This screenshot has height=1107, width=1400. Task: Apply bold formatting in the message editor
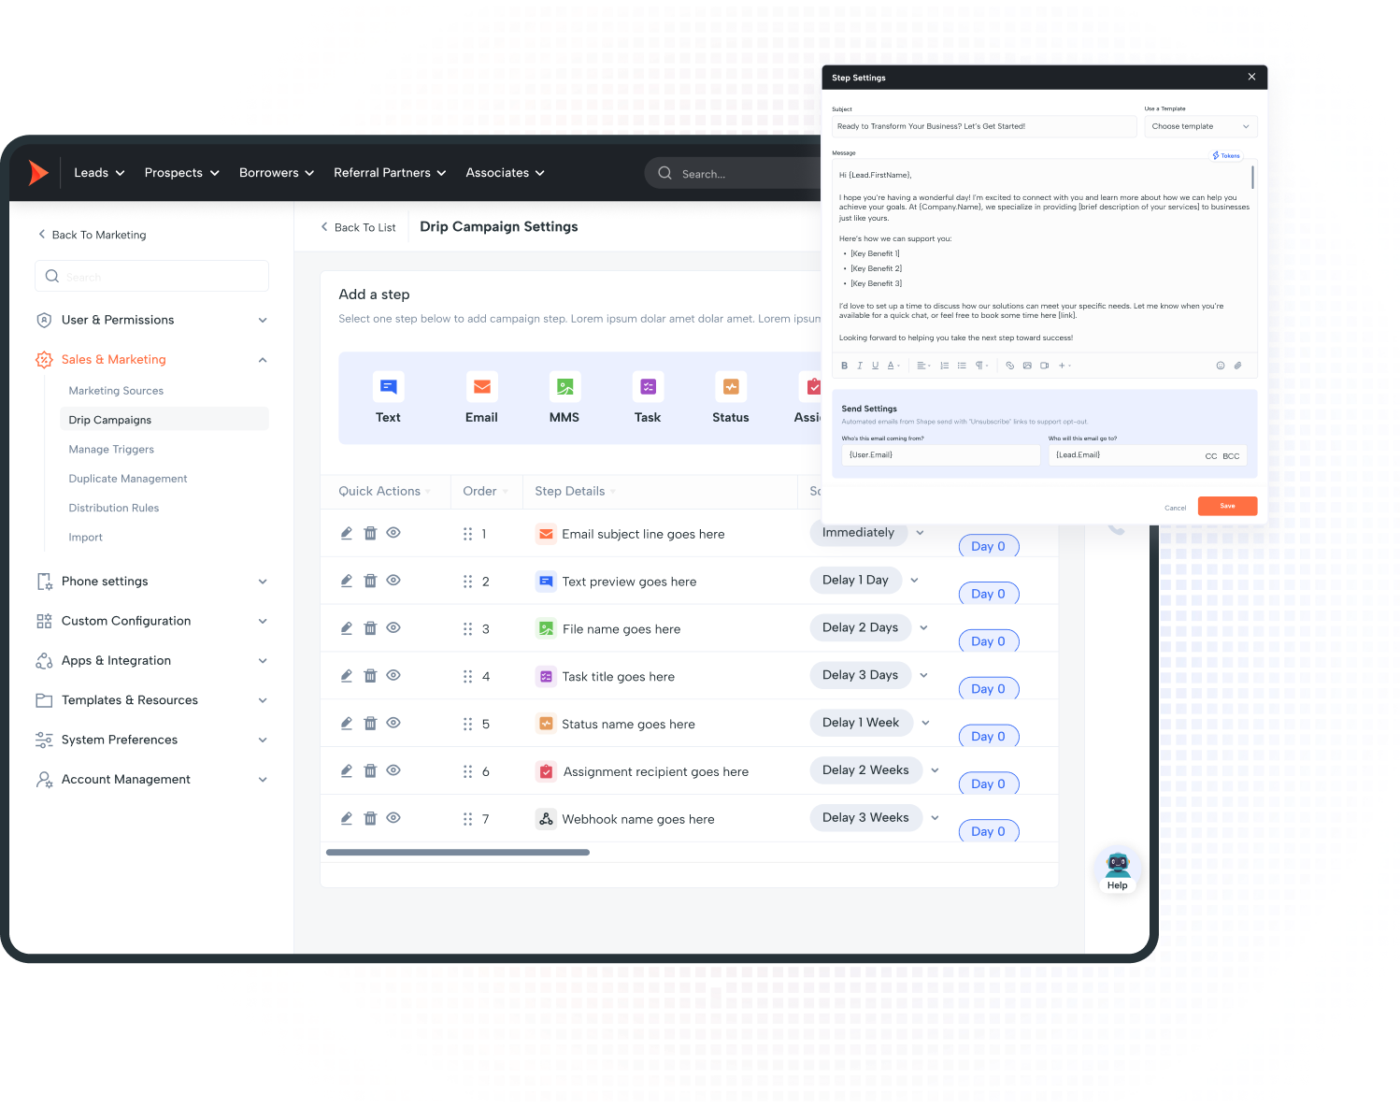(x=844, y=366)
